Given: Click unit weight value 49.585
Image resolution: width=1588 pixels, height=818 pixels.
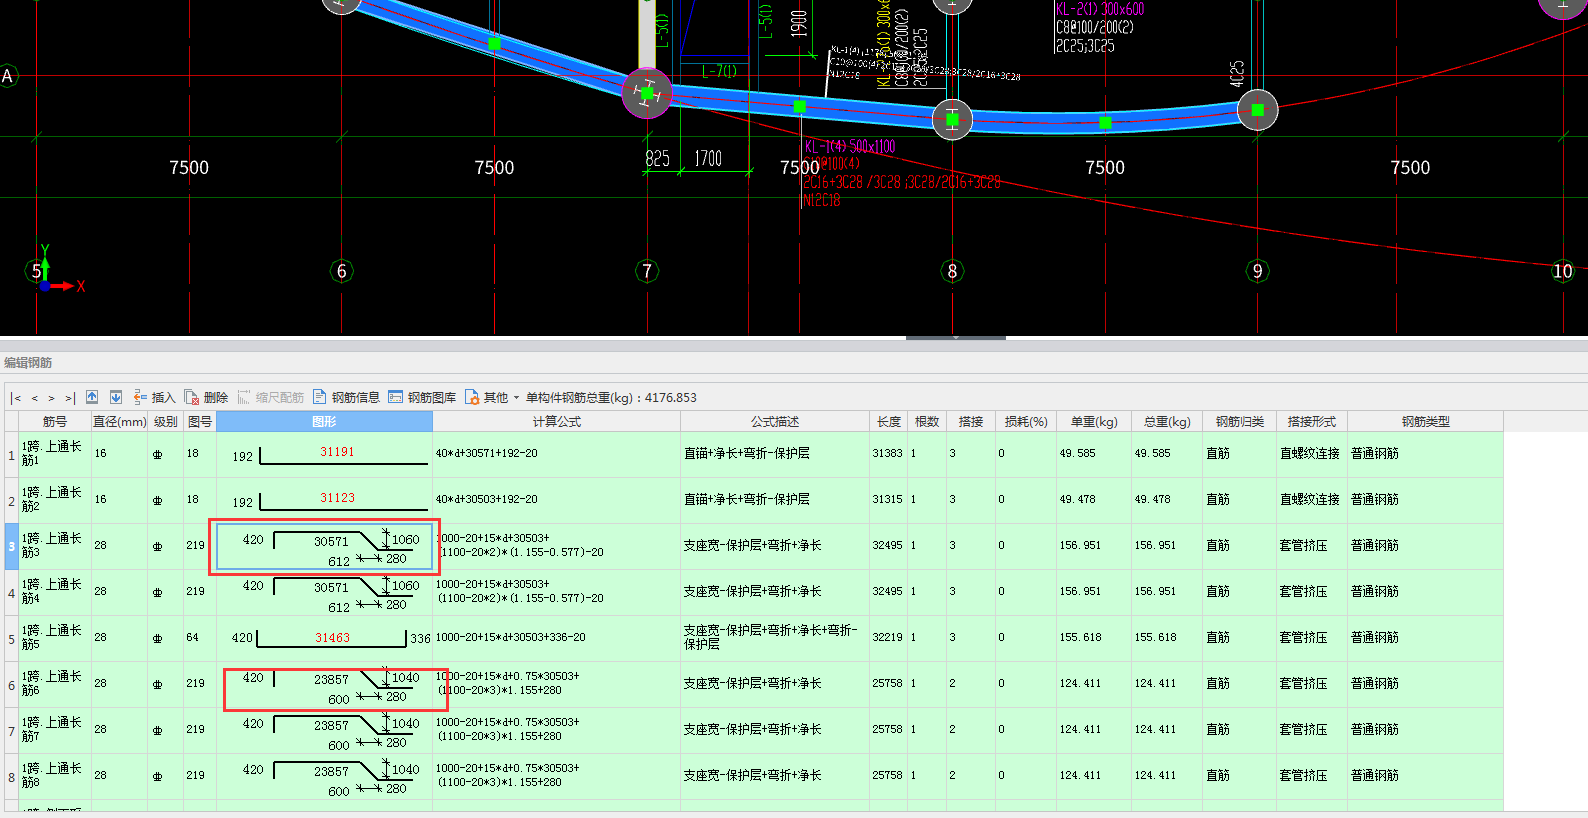Looking at the screenshot, I should coord(1078,454).
